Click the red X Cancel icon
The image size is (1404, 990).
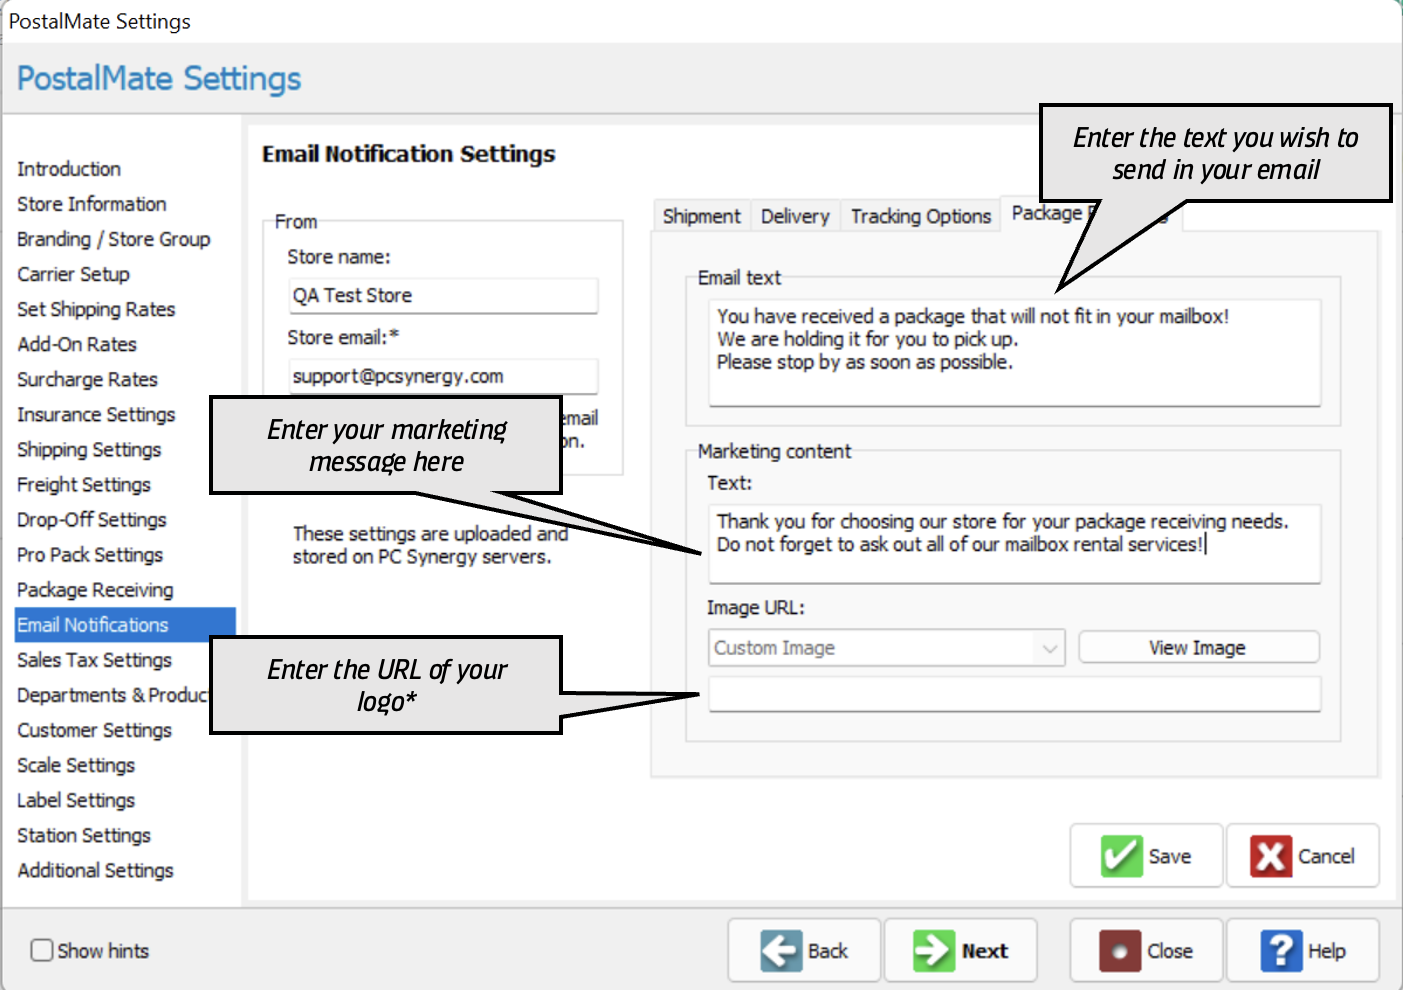tap(1270, 856)
